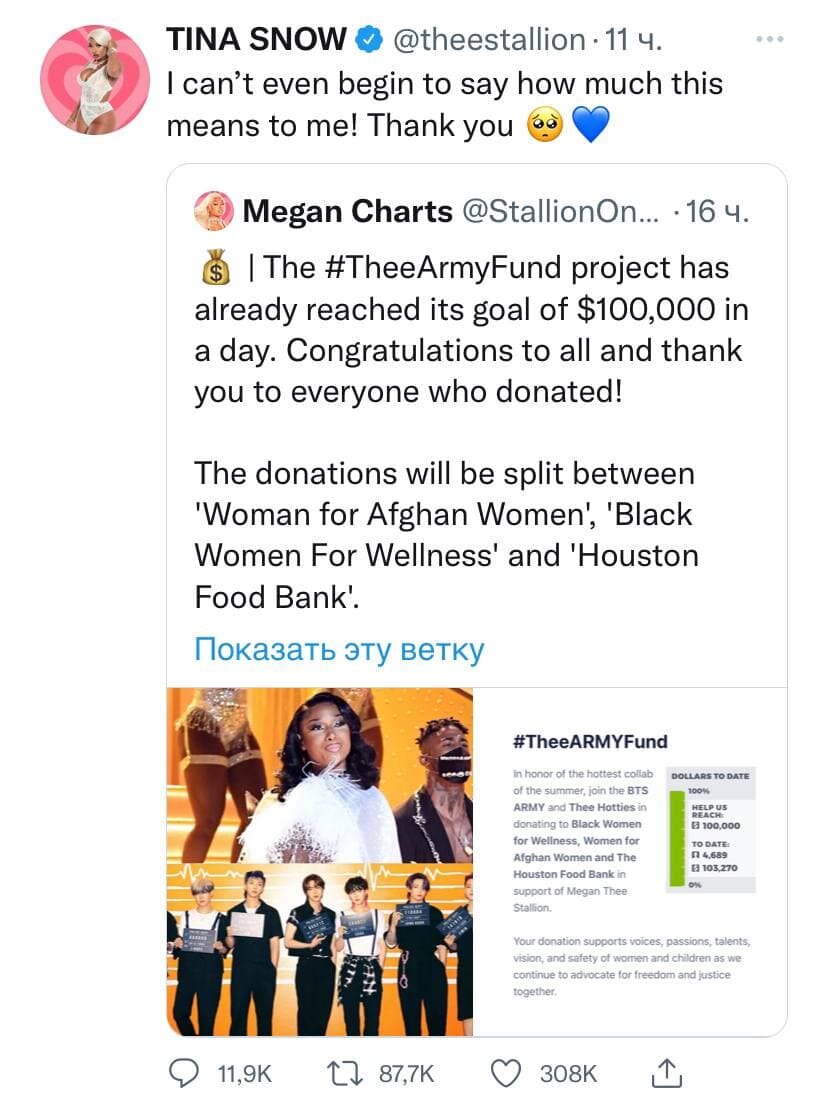Click the money bag emoji in quote
This screenshot has height=1103, width=828.
click(214, 268)
